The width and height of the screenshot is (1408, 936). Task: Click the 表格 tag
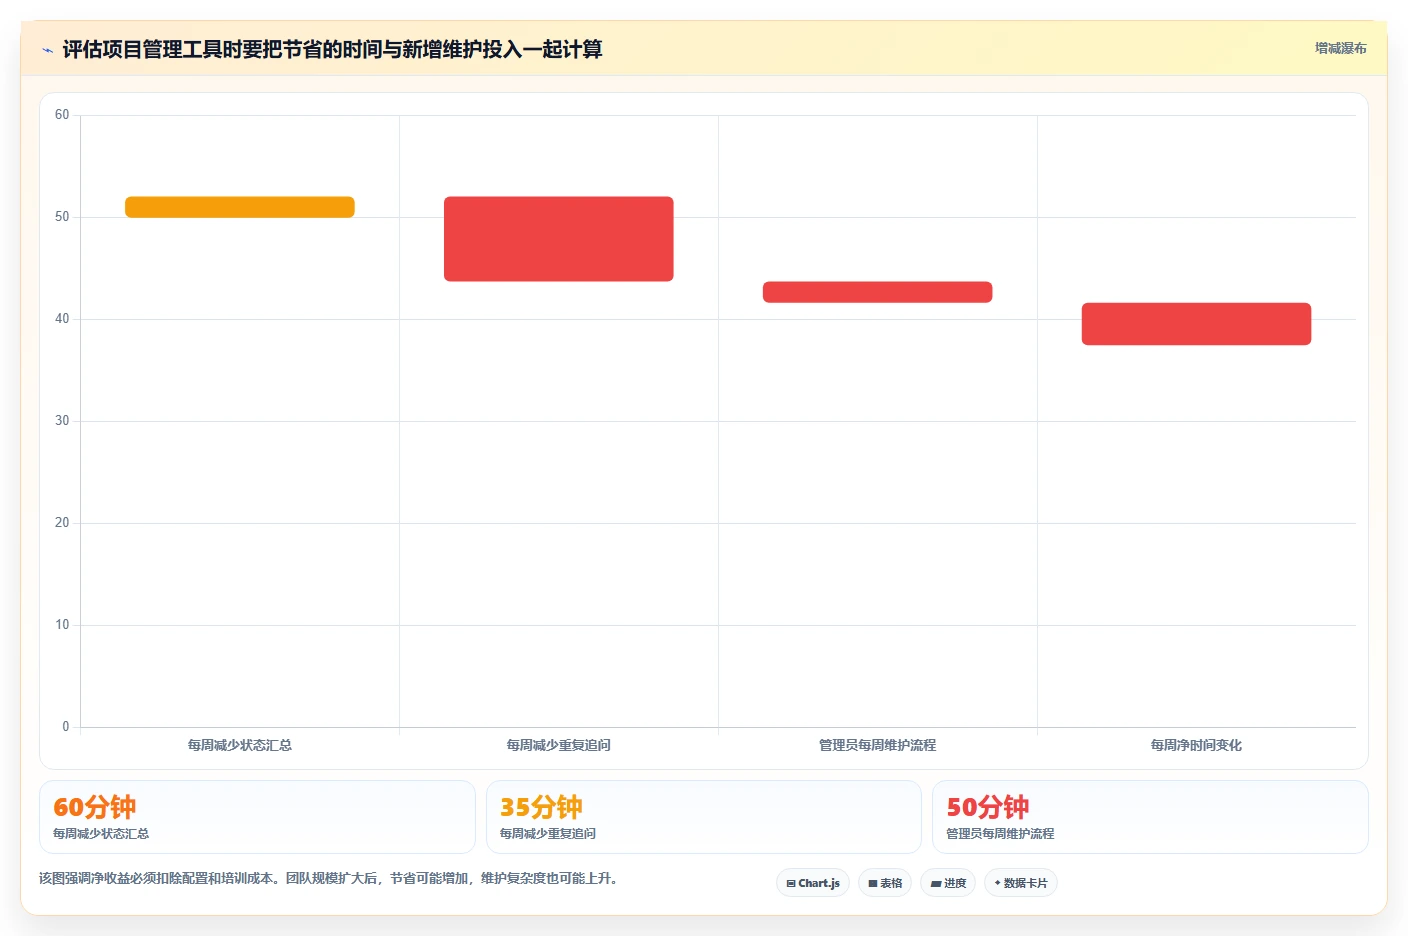(885, 883)
